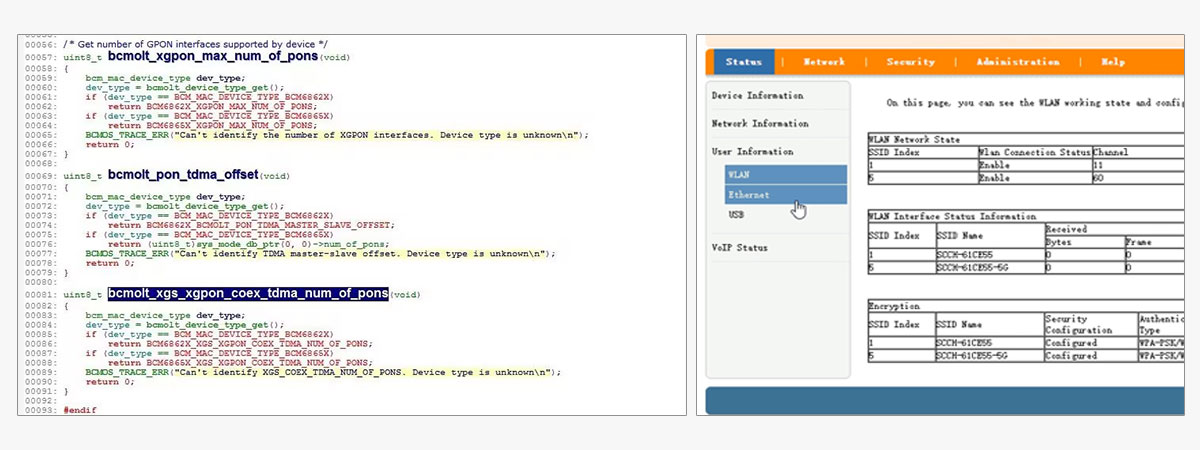Click the bcmolt_xgpon_max_num_of_pons function name
Image resolution: width=1200 pixels, height=450 pixels.
213,57
